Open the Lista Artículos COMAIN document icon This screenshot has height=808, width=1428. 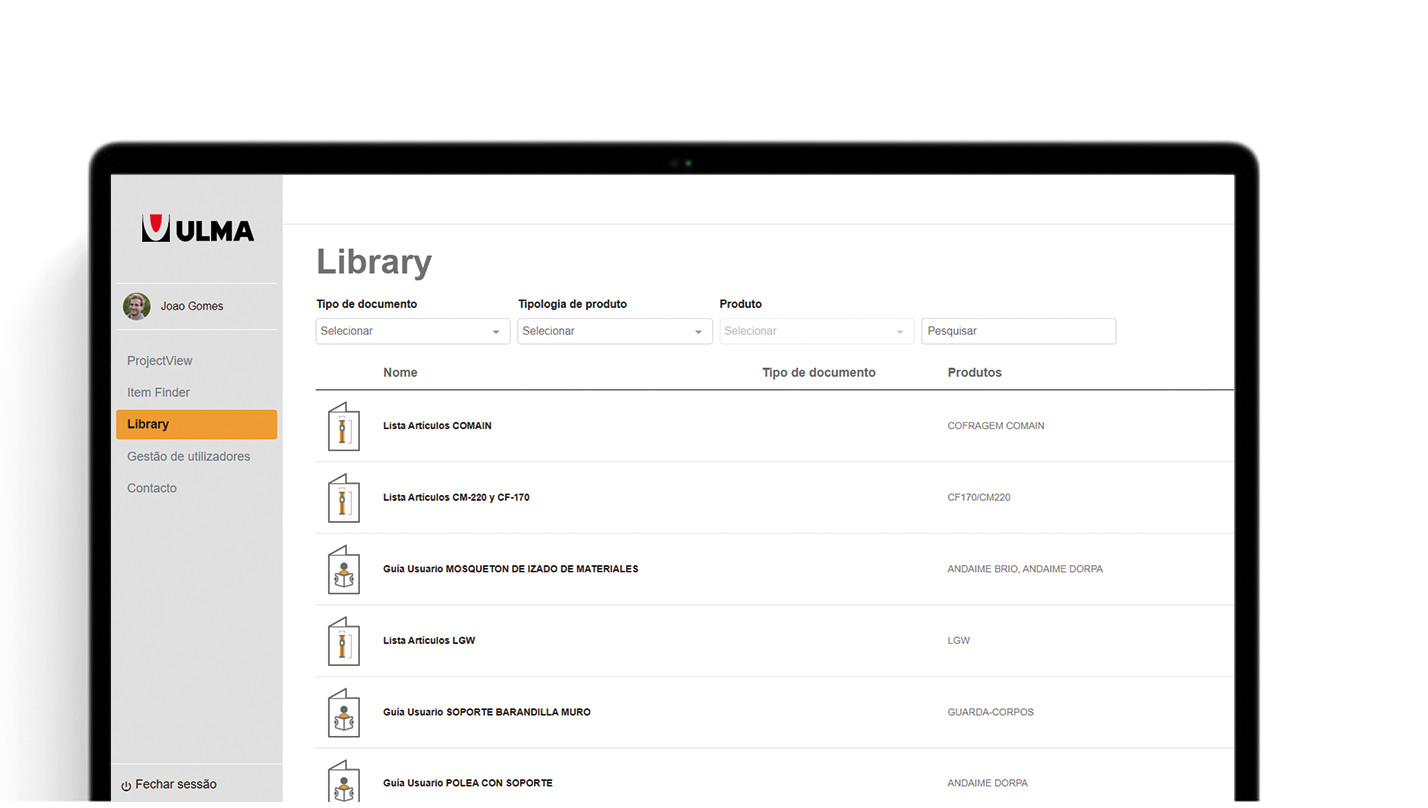tap(343, 426)
